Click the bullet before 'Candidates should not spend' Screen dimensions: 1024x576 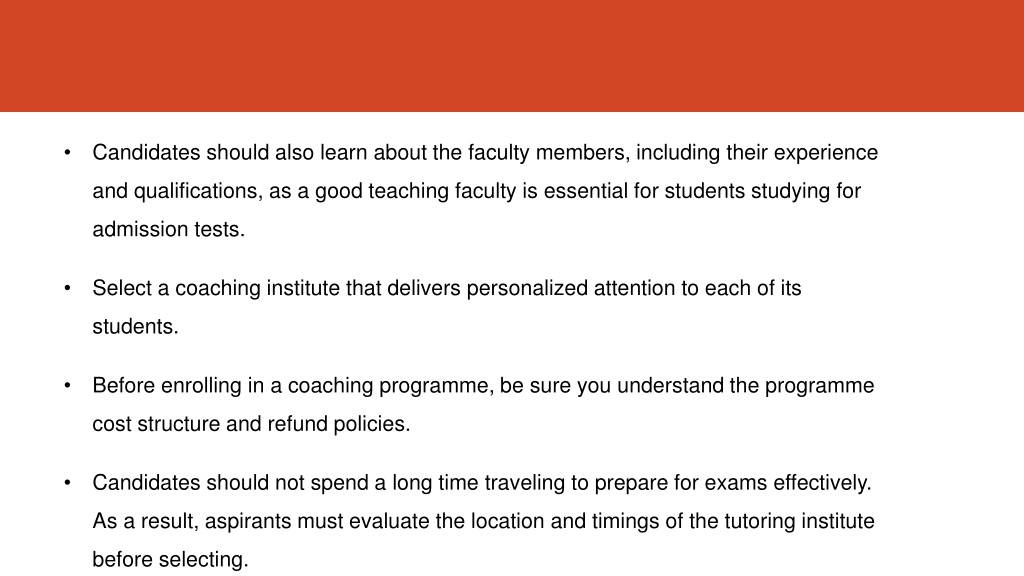67,483
